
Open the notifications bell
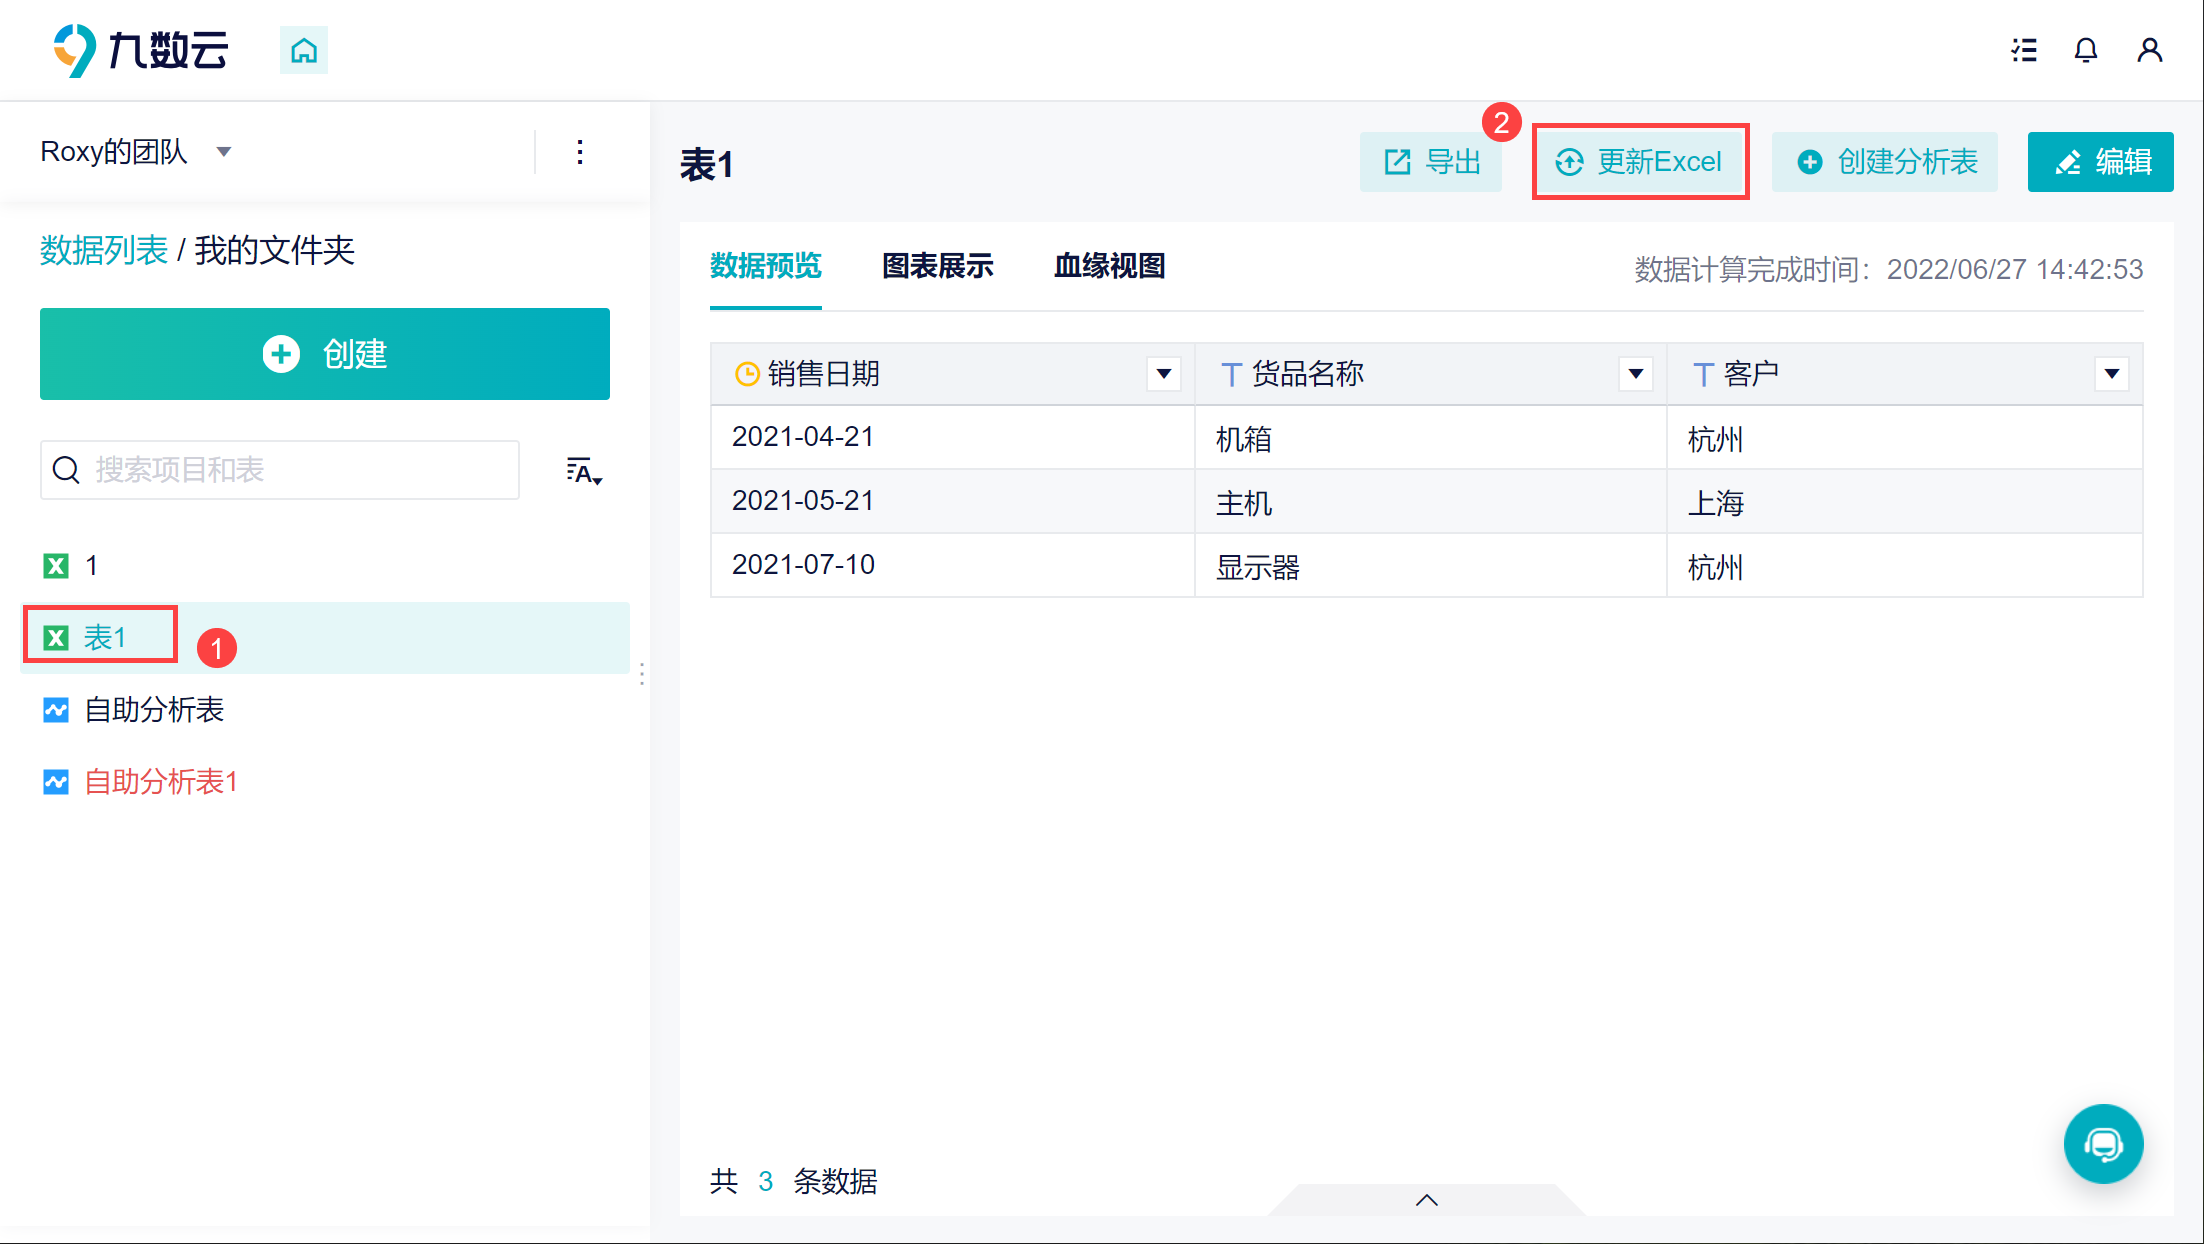[2085, 50]
